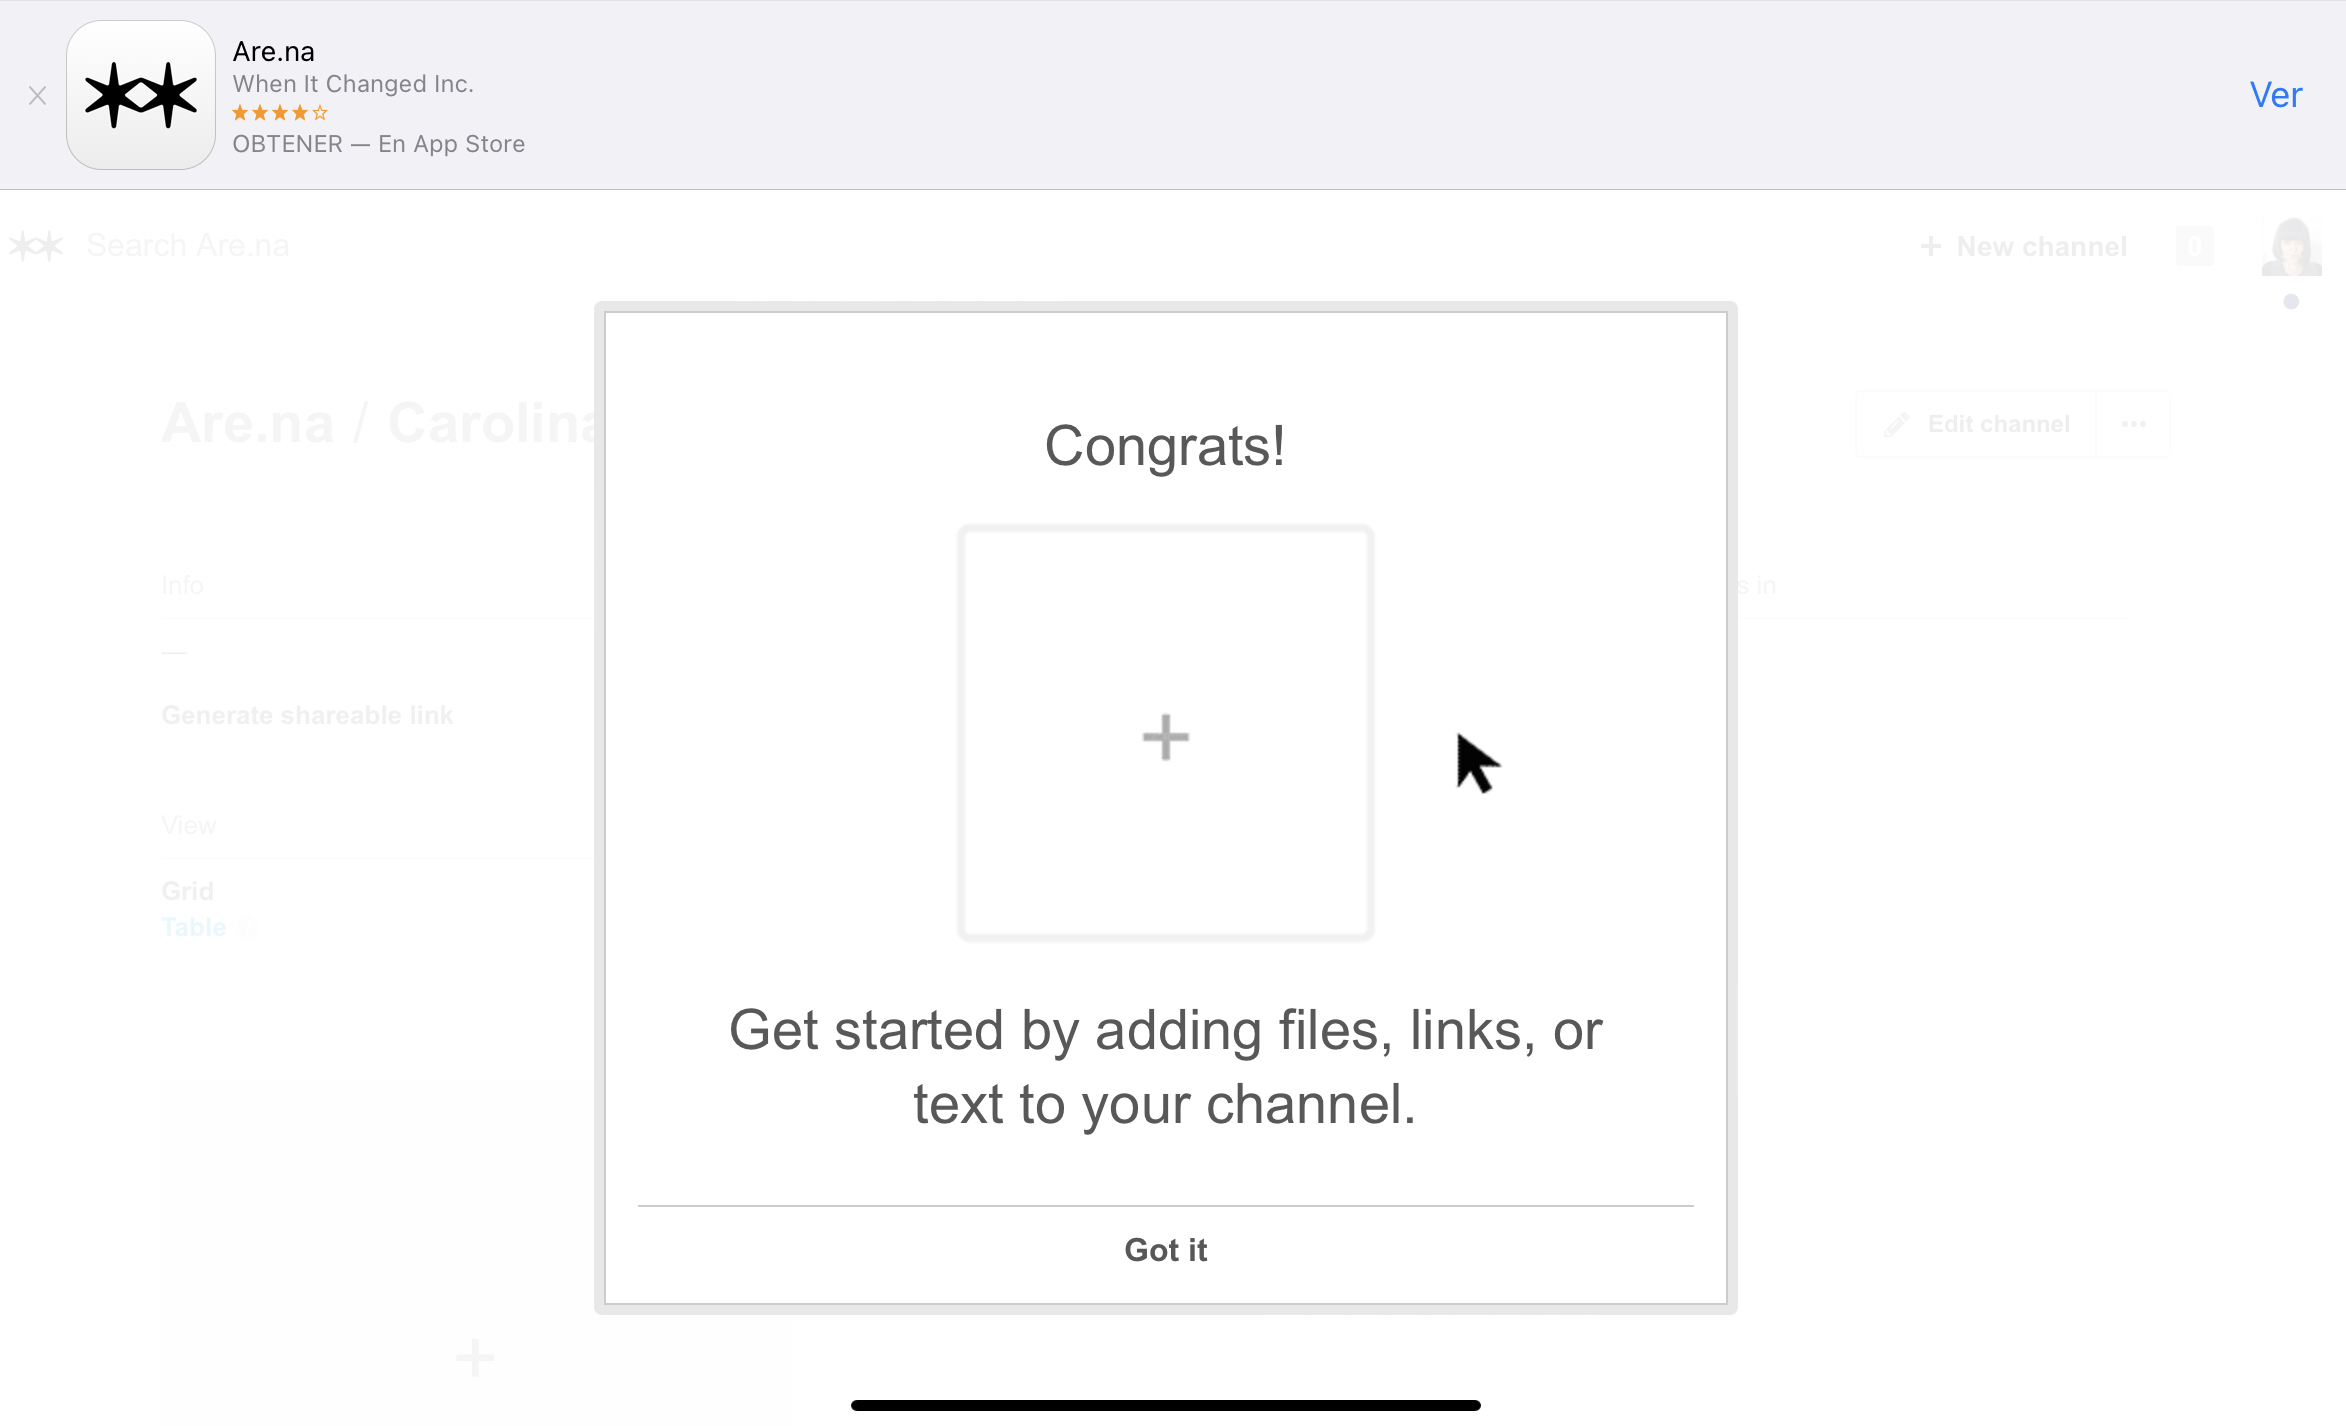This screenshot has width=2346, height=1426.
Task: Focus the Search Are.na field
Action: click(x=188, y=246)
